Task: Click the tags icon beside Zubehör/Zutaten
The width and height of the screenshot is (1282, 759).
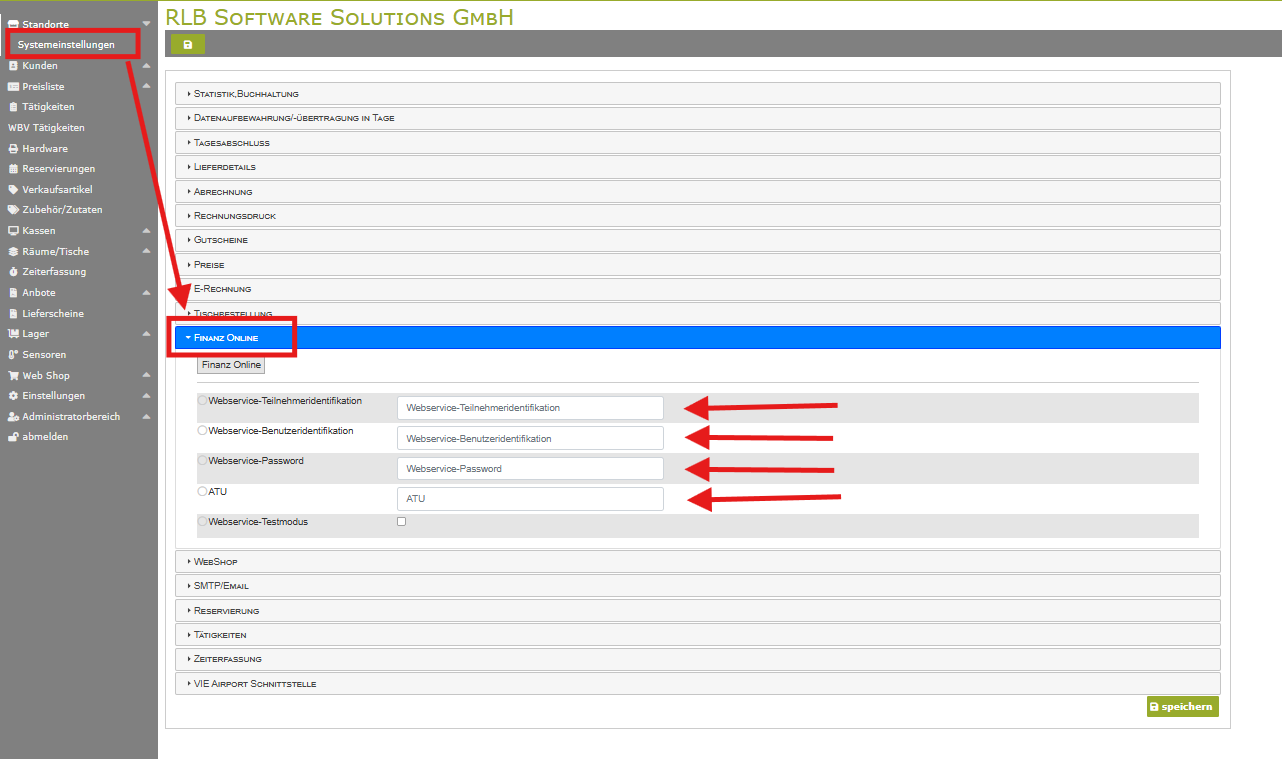Action: tap(13, 210)
